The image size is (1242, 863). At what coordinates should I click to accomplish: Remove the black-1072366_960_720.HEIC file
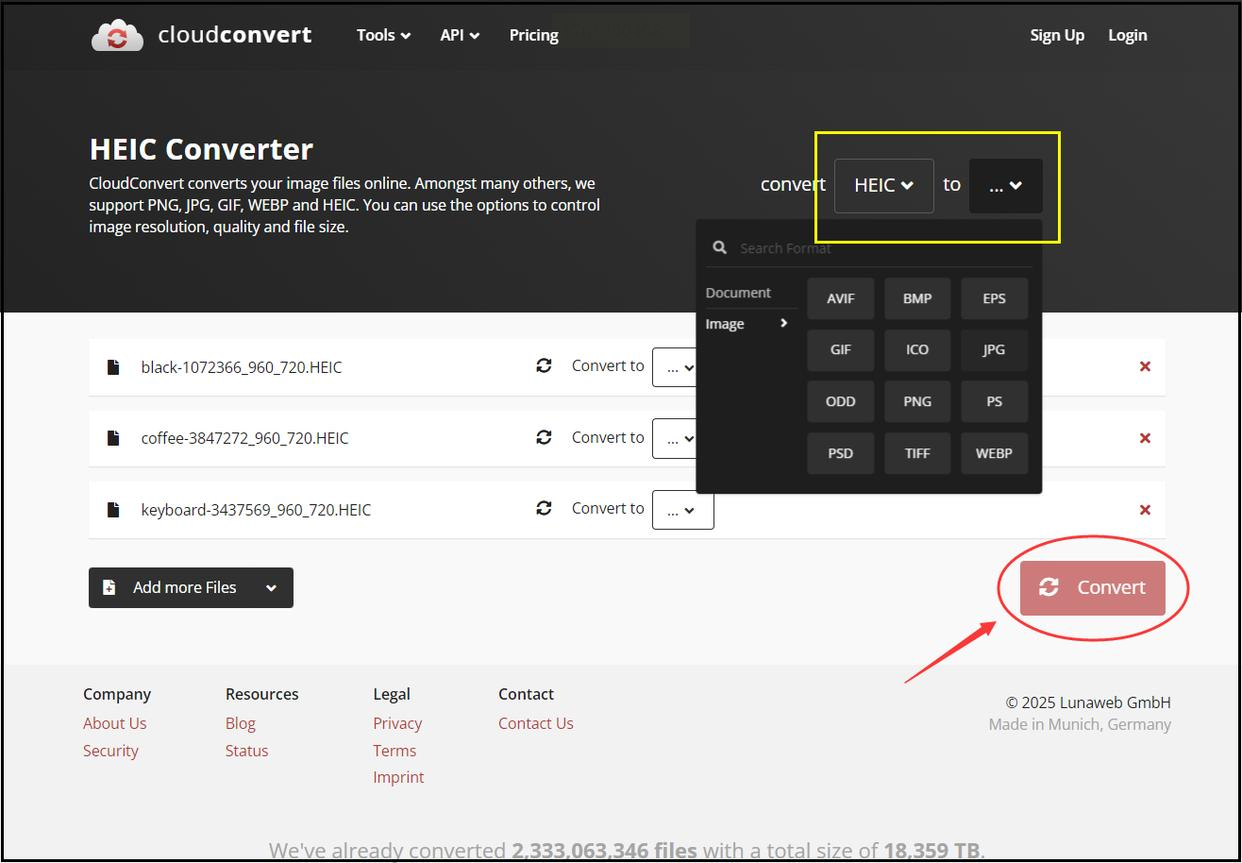click(1145, 367)
